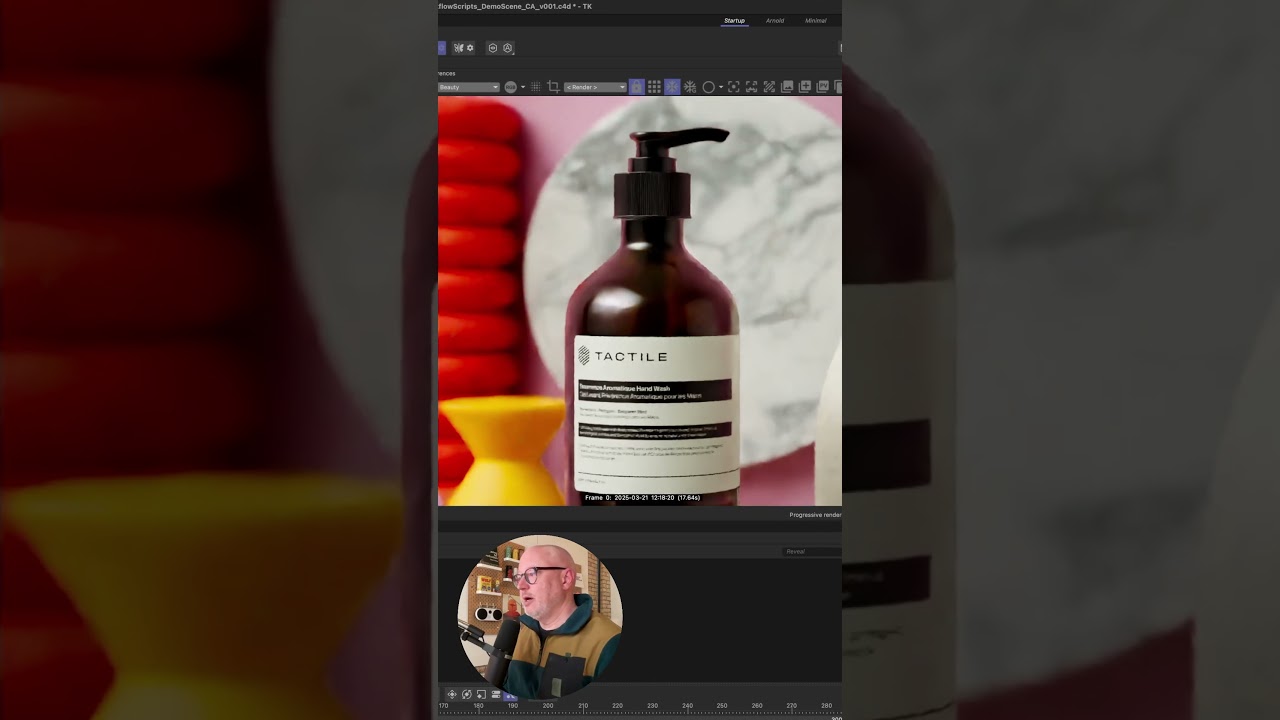Click the PV picture viewer icon
This screenshot has height=720, width=1280.
823,87
